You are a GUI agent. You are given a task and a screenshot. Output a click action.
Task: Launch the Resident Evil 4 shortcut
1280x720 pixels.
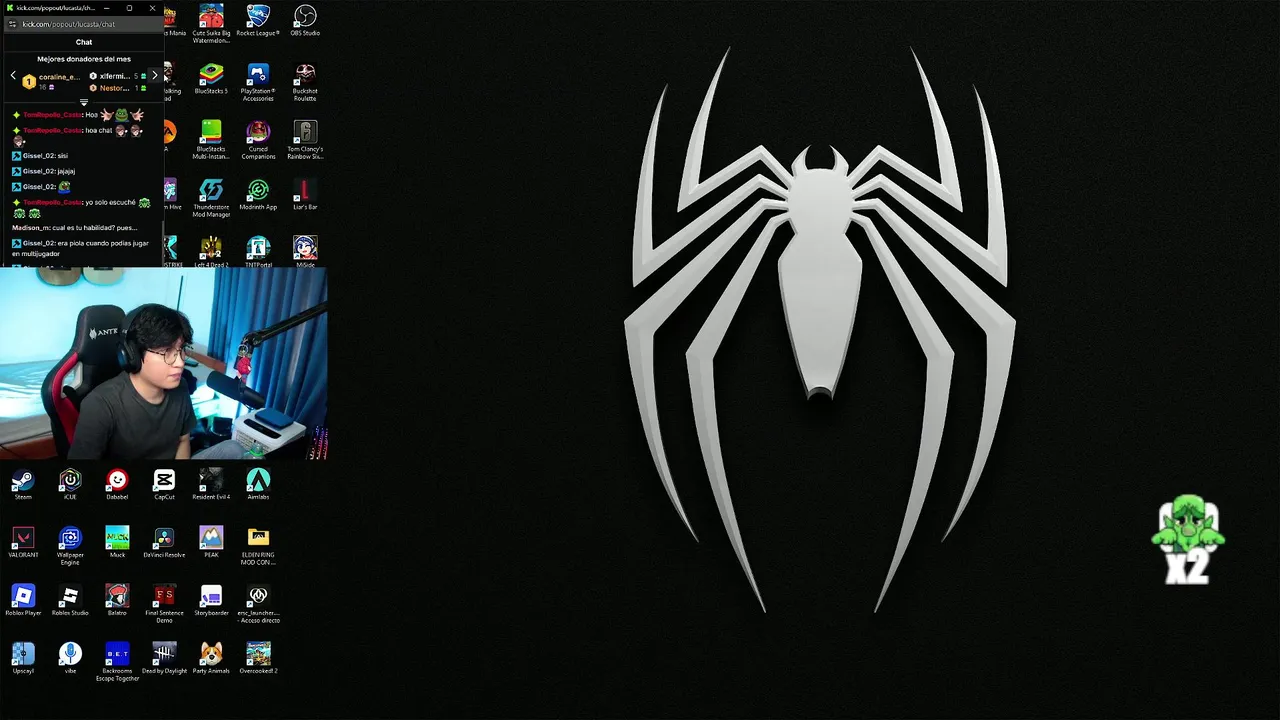pos(211,485)
